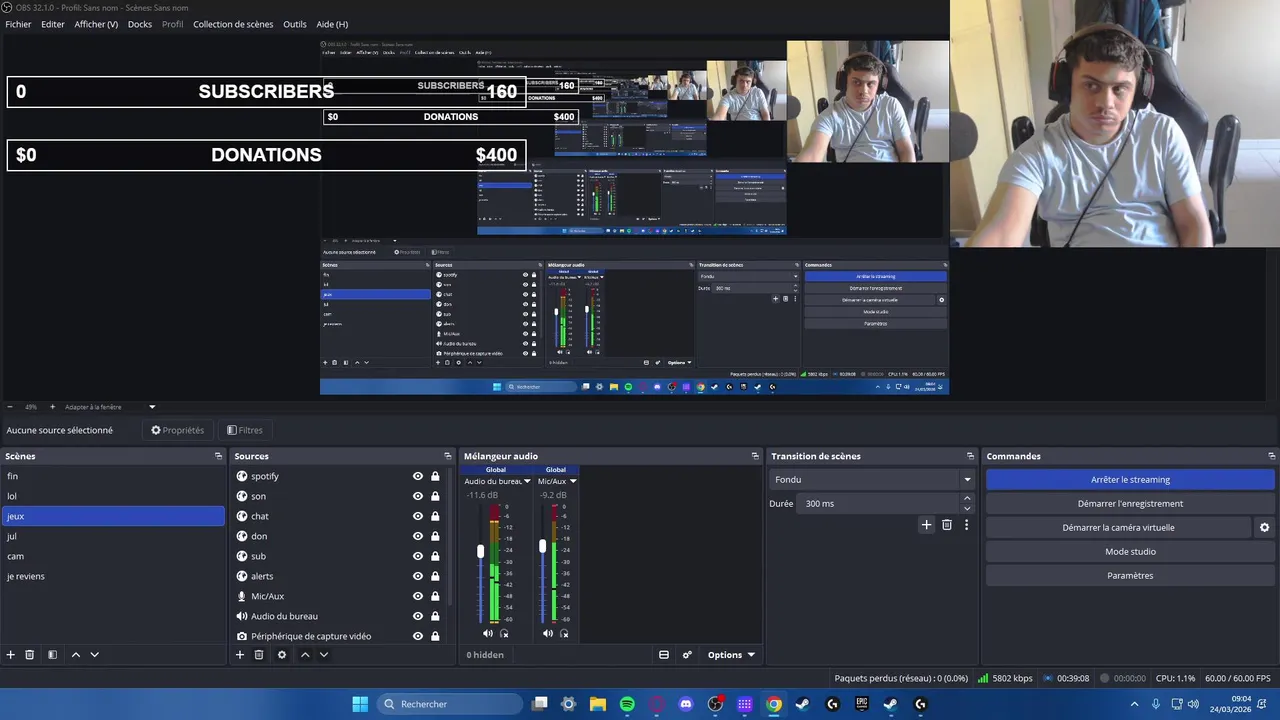Open the Editer menu
The height and width of the screenshot is (720, 1280).
click(x=53, y=24)
